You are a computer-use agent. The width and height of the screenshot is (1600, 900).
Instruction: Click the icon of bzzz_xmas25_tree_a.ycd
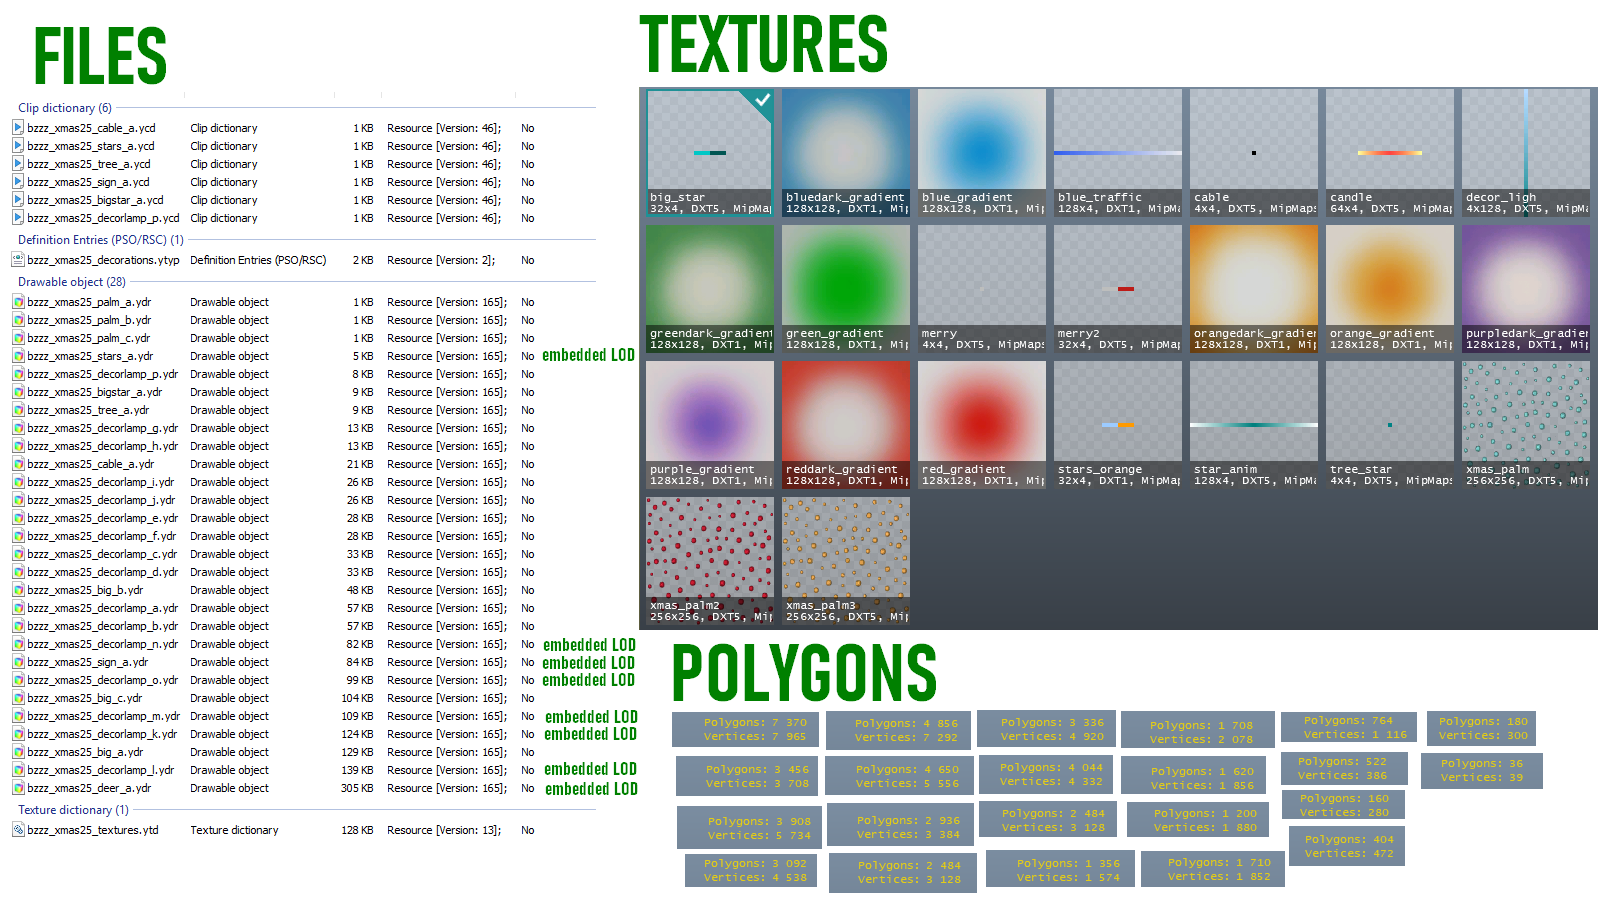[18, 164]
